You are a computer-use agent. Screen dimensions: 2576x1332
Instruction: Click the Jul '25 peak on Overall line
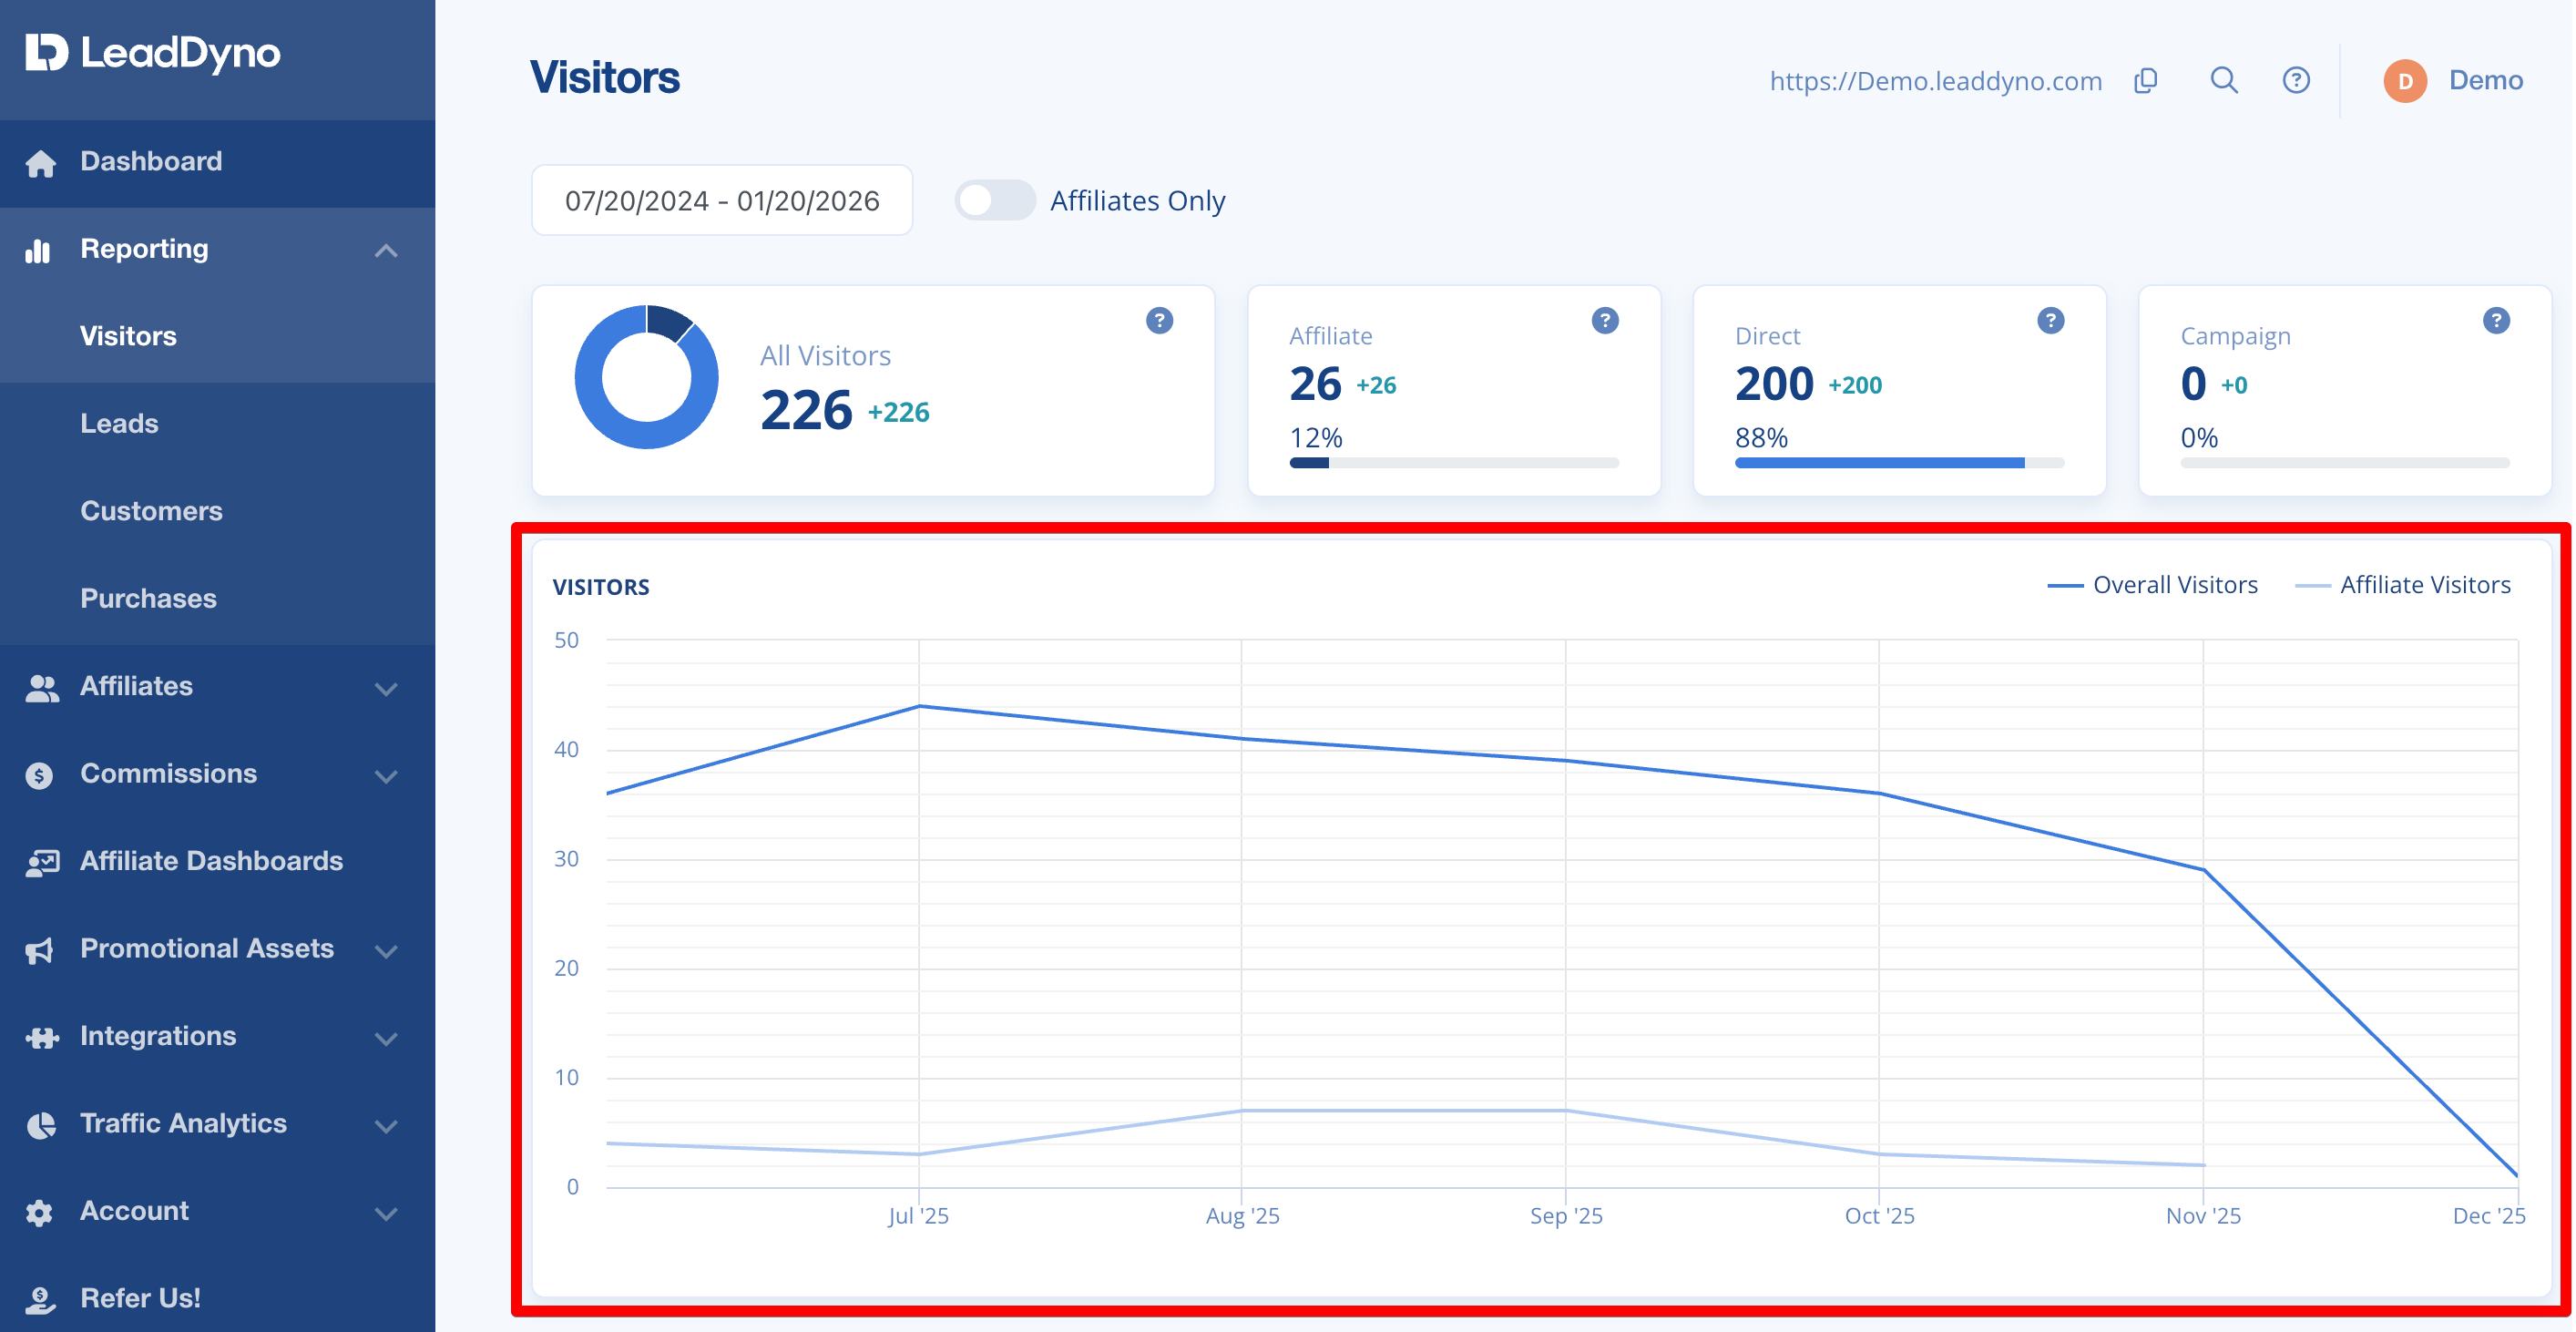click(x=919, y=707)
